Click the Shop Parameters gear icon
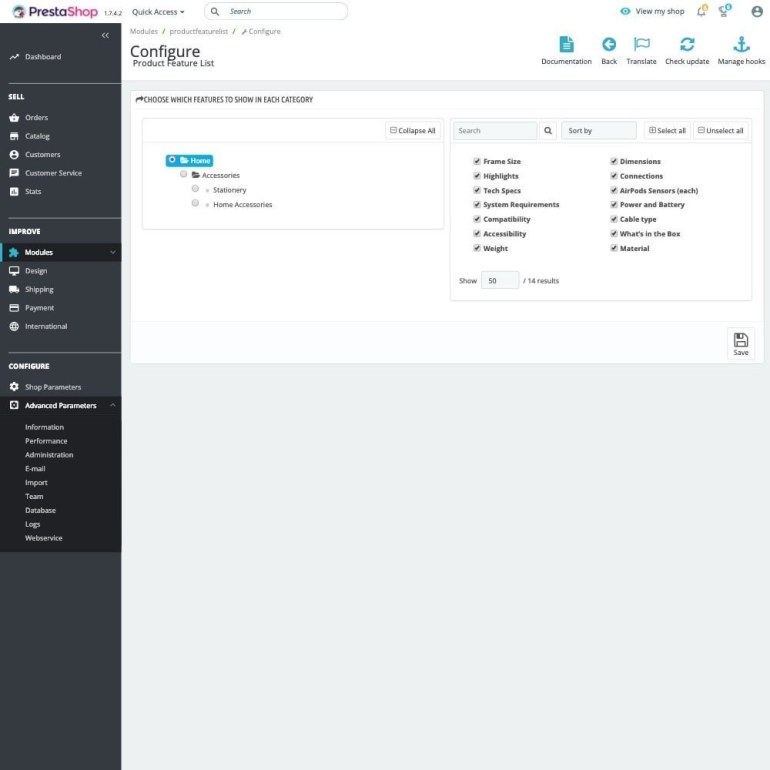Image resolution: width=770 pixels, height=770 pixels. tap(14, 387)
